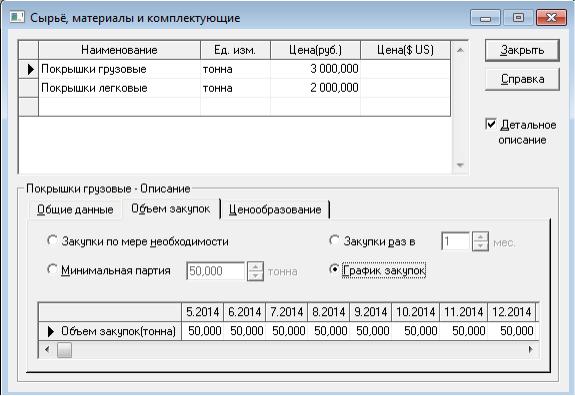Click the 10.2014 column header
Viewport: 575px width, 396px height.
415,312
